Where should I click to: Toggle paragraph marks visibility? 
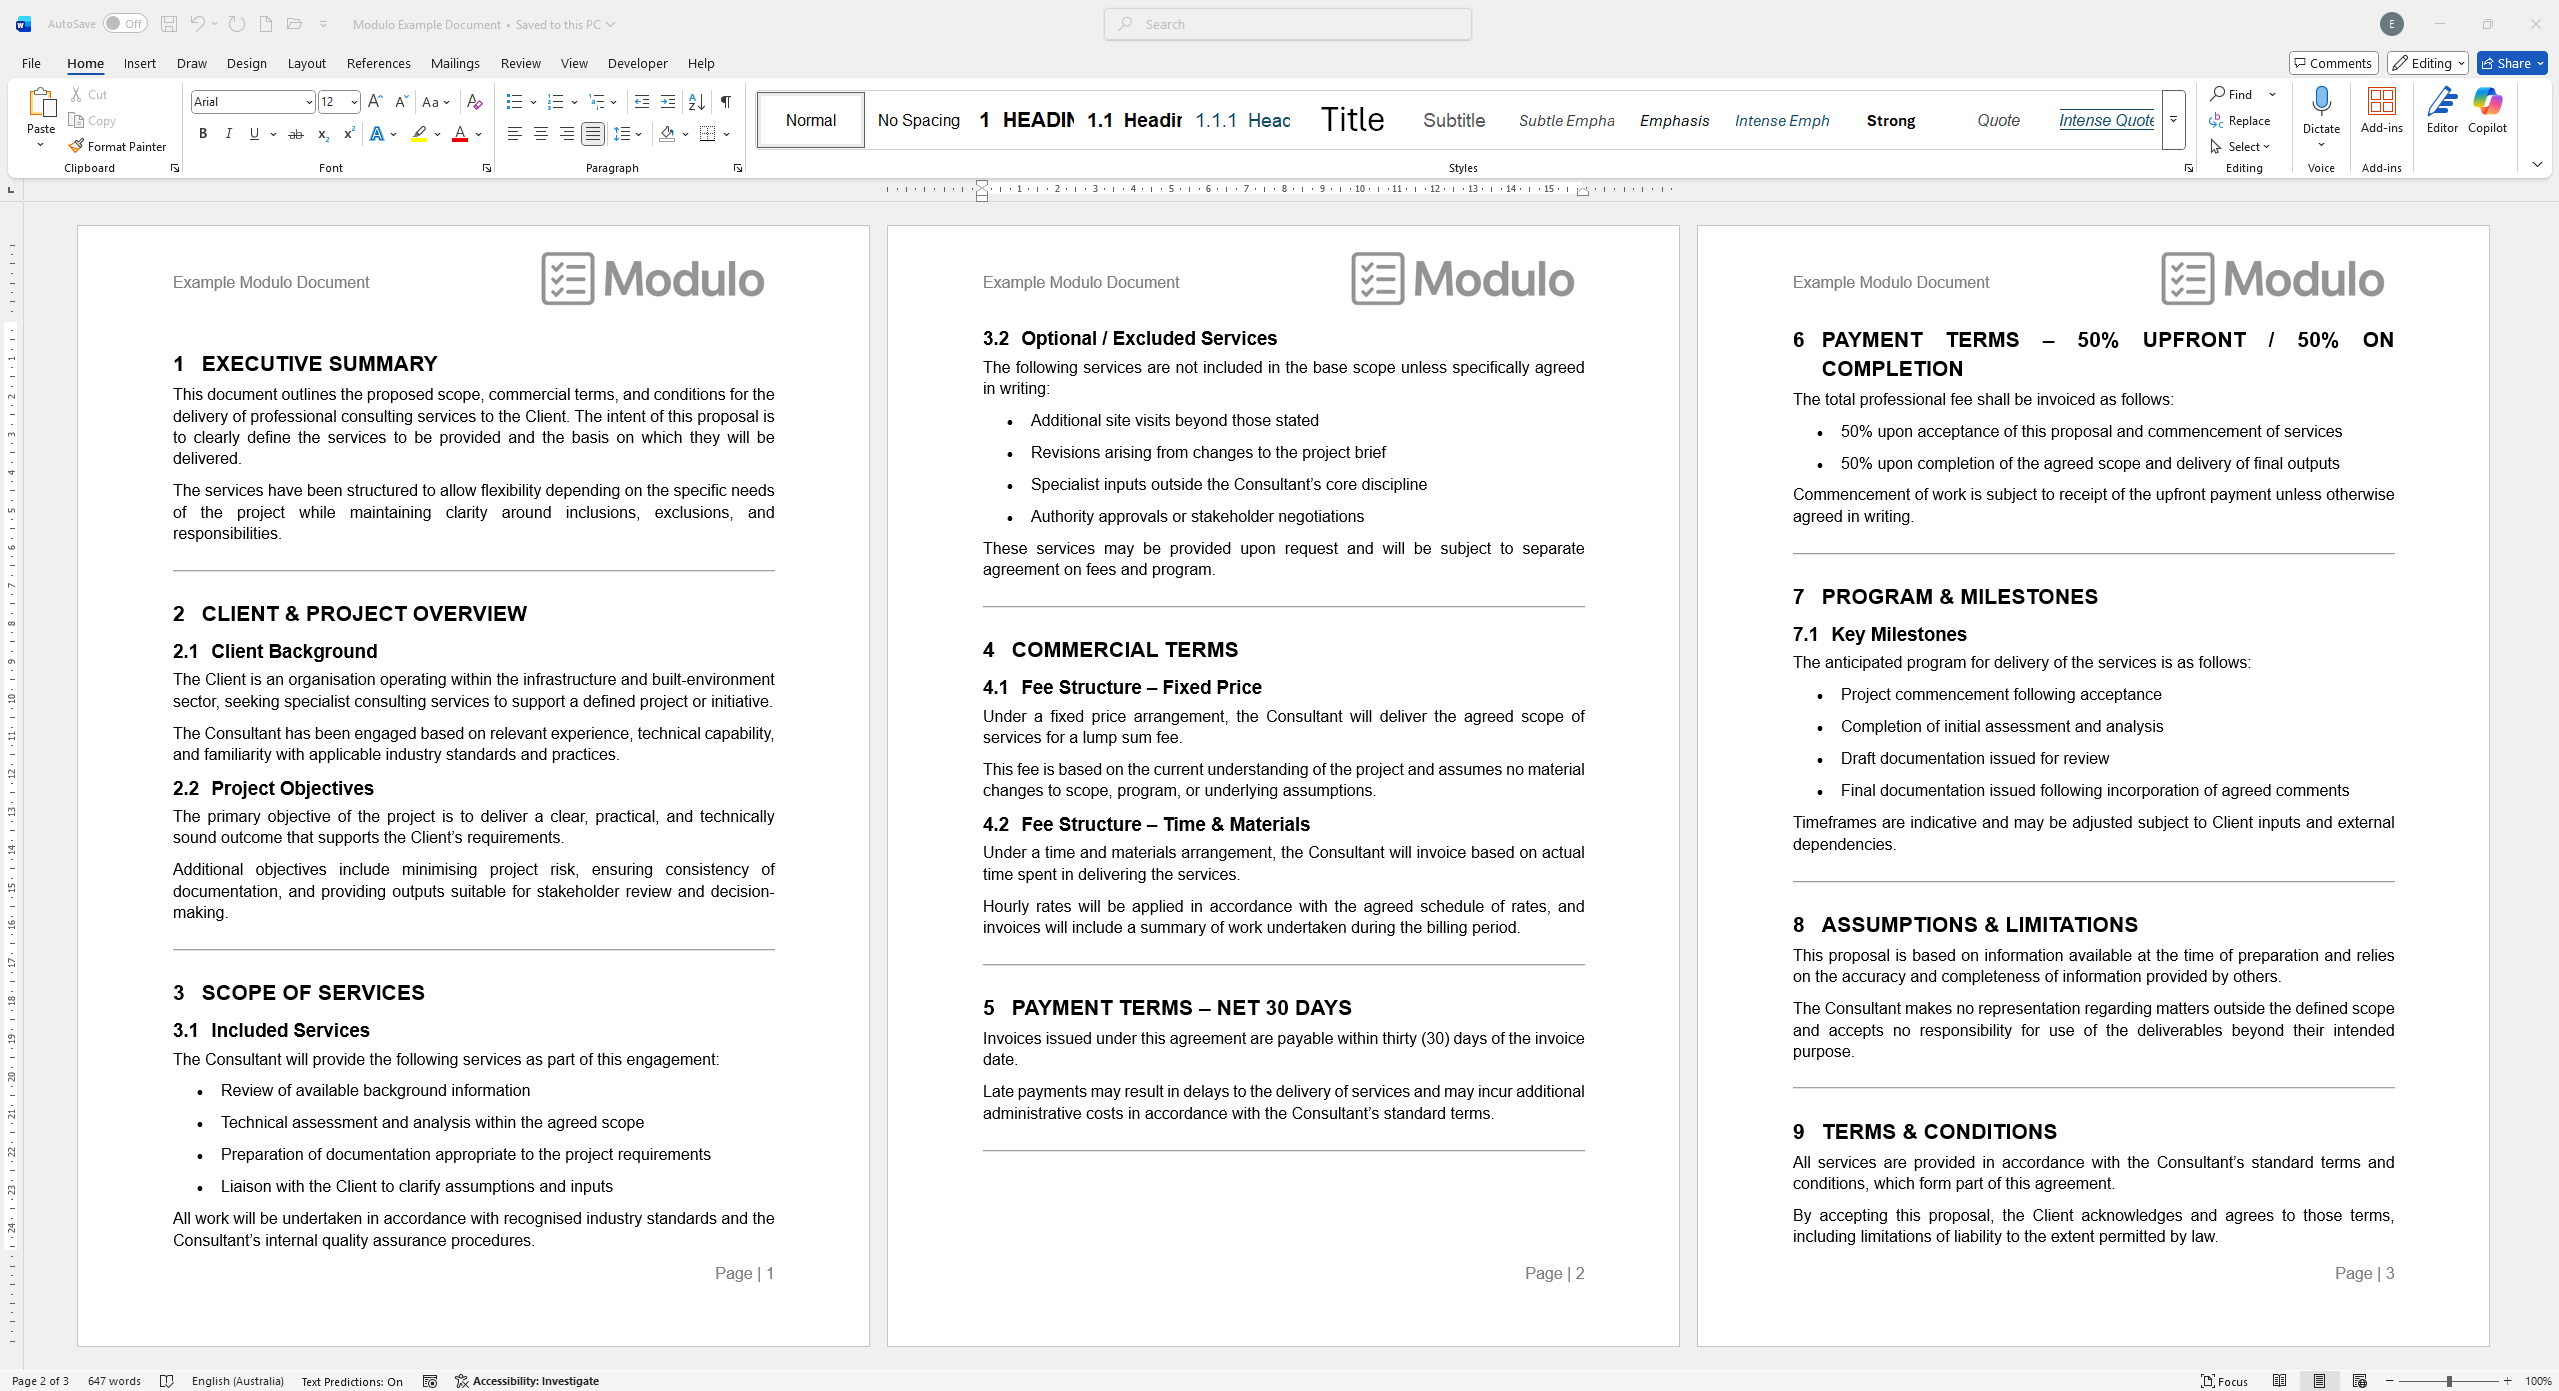(724, 101)
